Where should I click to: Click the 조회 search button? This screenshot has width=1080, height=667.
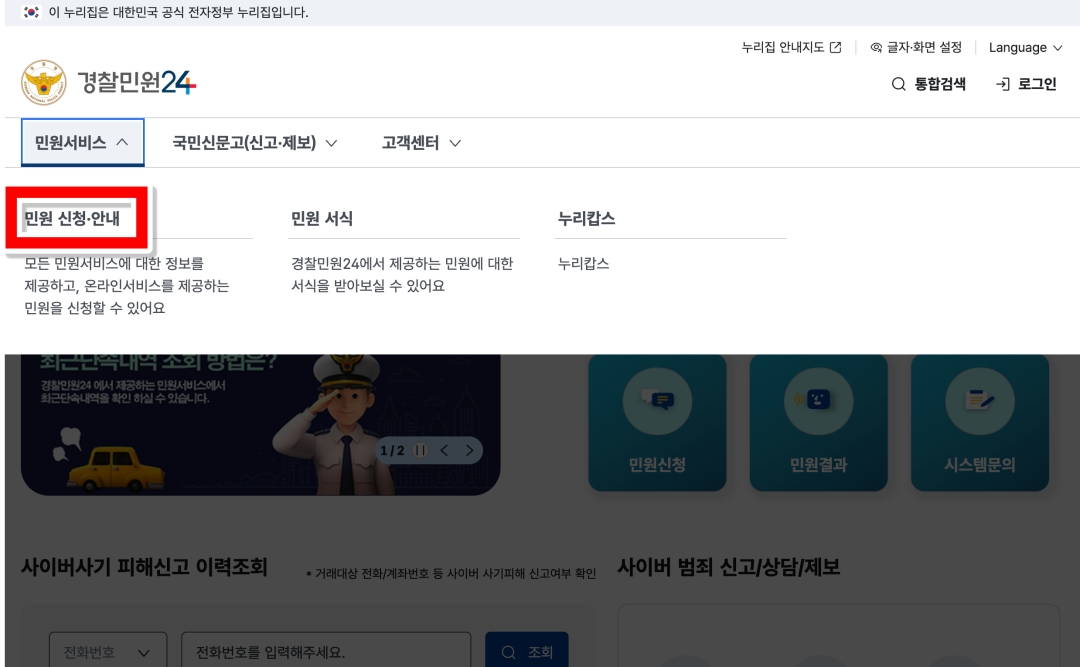527,652
